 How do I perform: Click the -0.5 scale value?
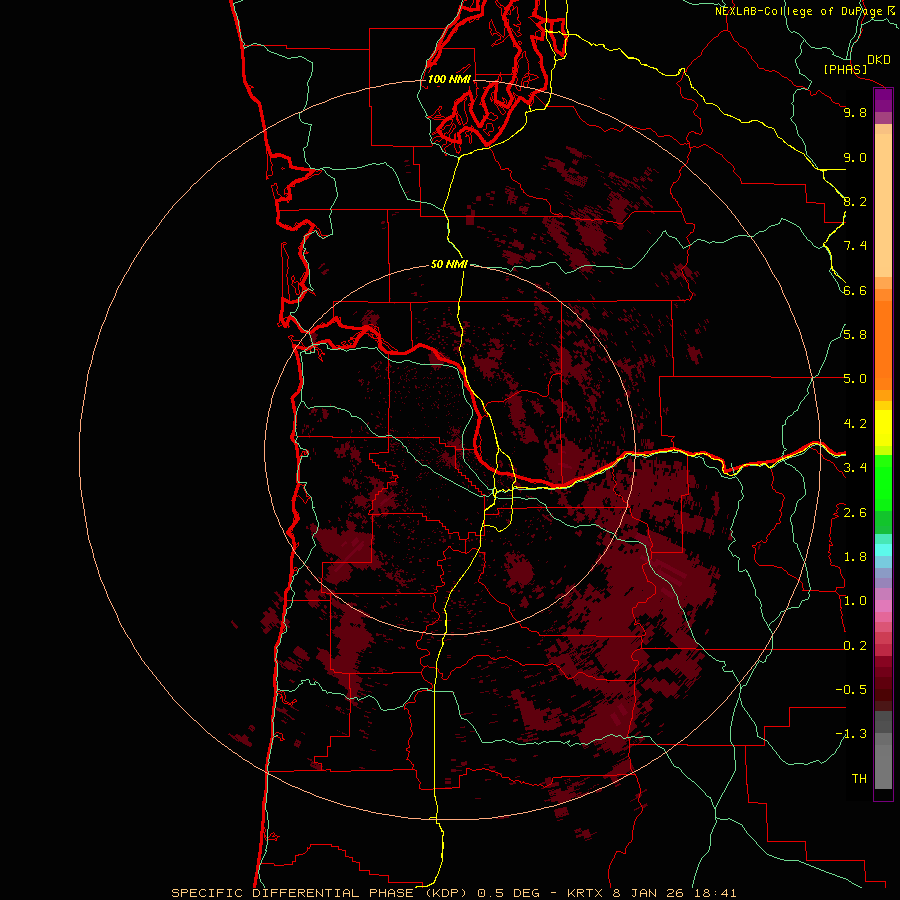(x=851, y=689)
